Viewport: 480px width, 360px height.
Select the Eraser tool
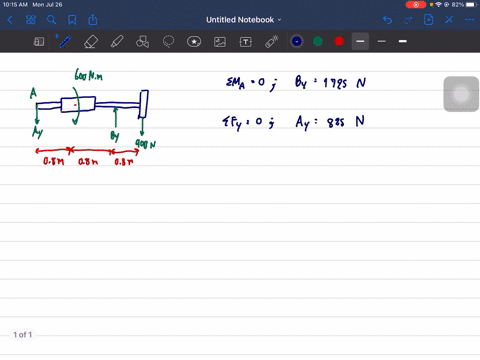(x=91, y=42)
